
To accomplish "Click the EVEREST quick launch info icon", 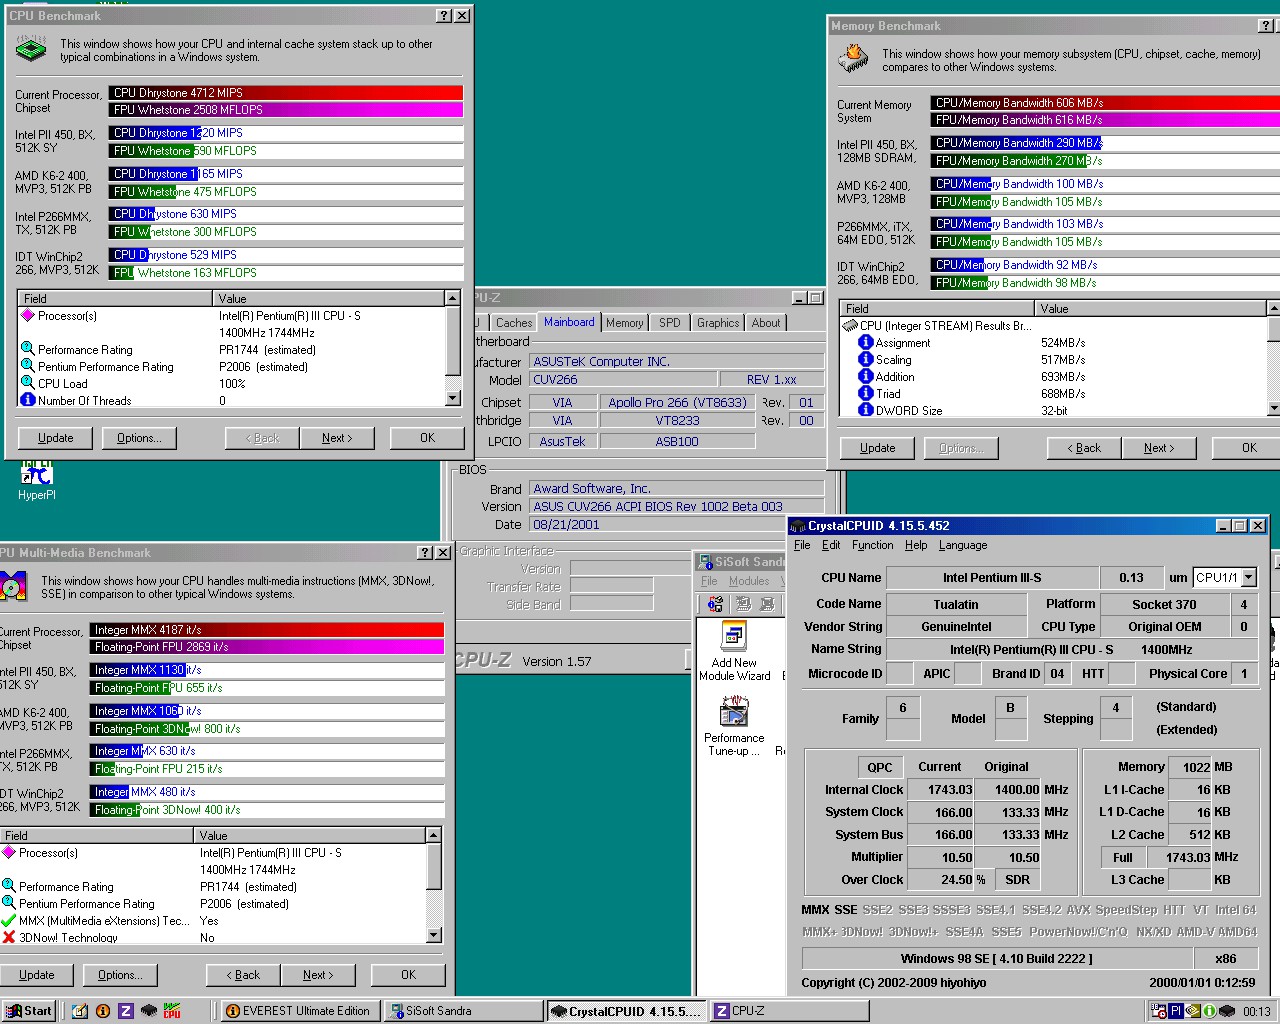I will tap(102, 1011).
